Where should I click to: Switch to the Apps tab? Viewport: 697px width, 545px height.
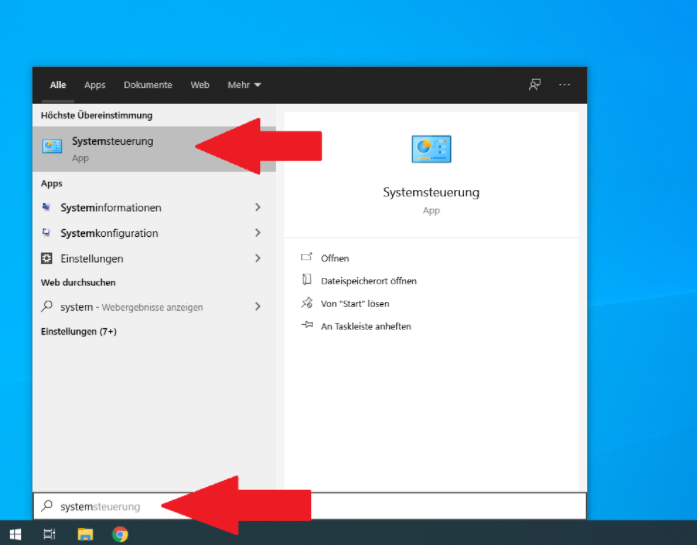pos(95,85)
